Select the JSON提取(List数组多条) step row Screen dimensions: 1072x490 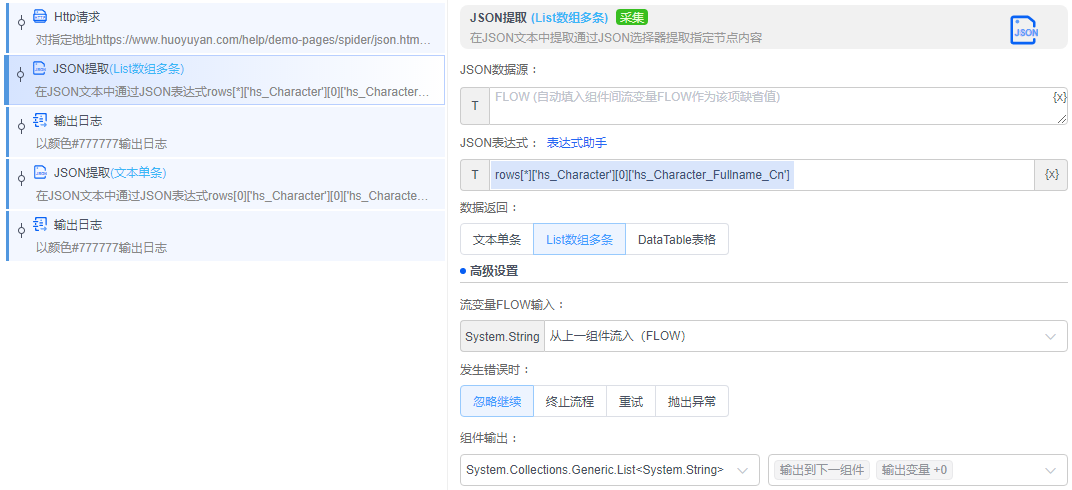point(226,80)
